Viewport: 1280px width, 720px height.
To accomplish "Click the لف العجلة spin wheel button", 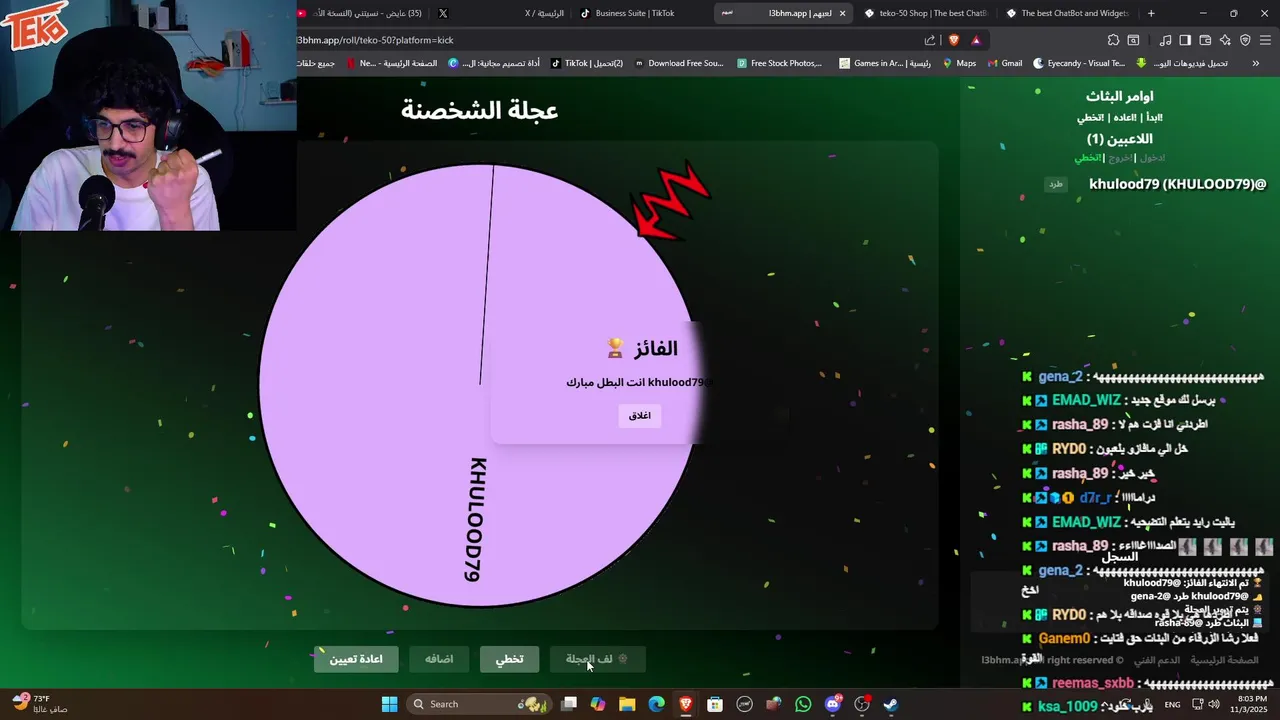I will pyautogui.click(x=597, y=659).
